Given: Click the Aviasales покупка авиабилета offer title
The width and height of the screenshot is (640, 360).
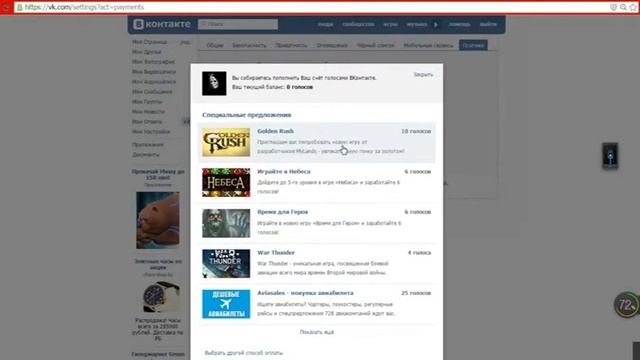Looking at the screenshot, I should (305, 293).
